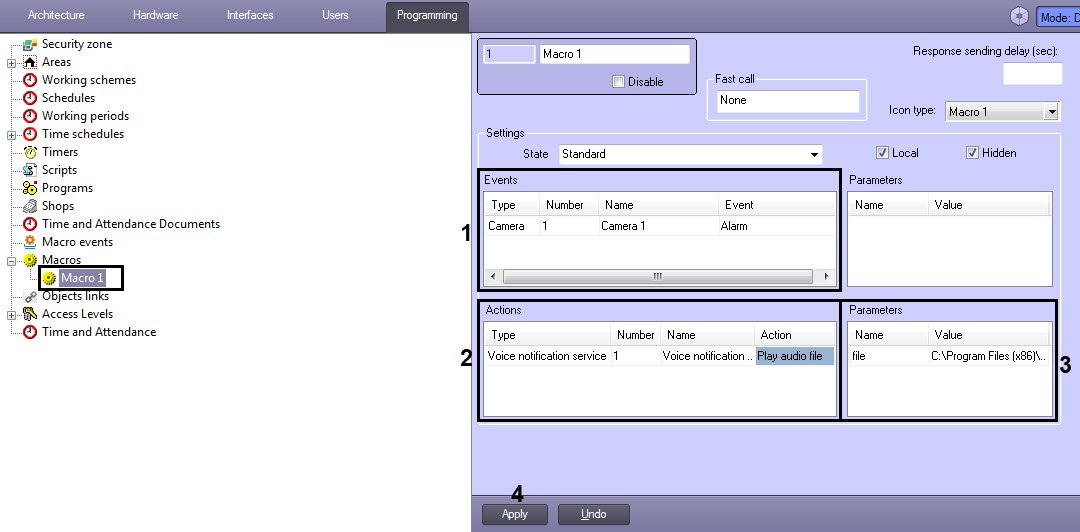
Task: Click the Scripts icon
Action: [30, 170]
